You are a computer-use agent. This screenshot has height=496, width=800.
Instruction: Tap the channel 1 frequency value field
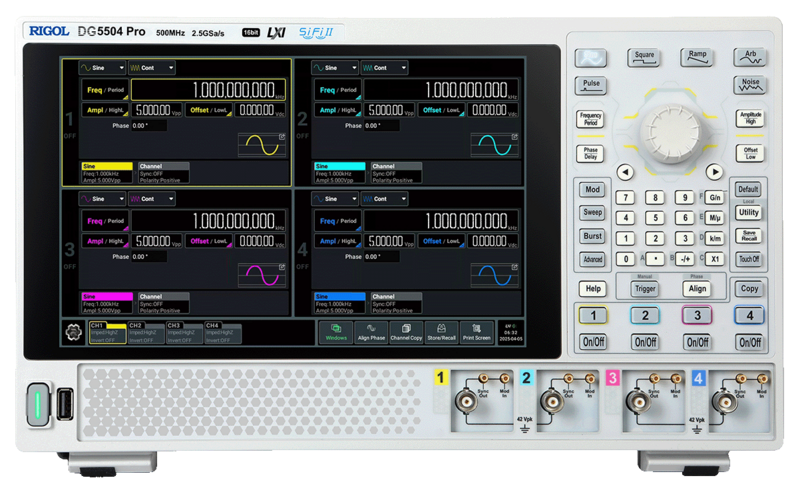[208, 90]
